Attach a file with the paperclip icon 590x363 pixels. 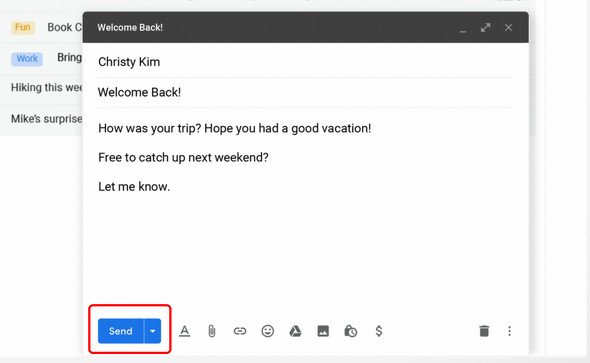[x=212, y=331]
